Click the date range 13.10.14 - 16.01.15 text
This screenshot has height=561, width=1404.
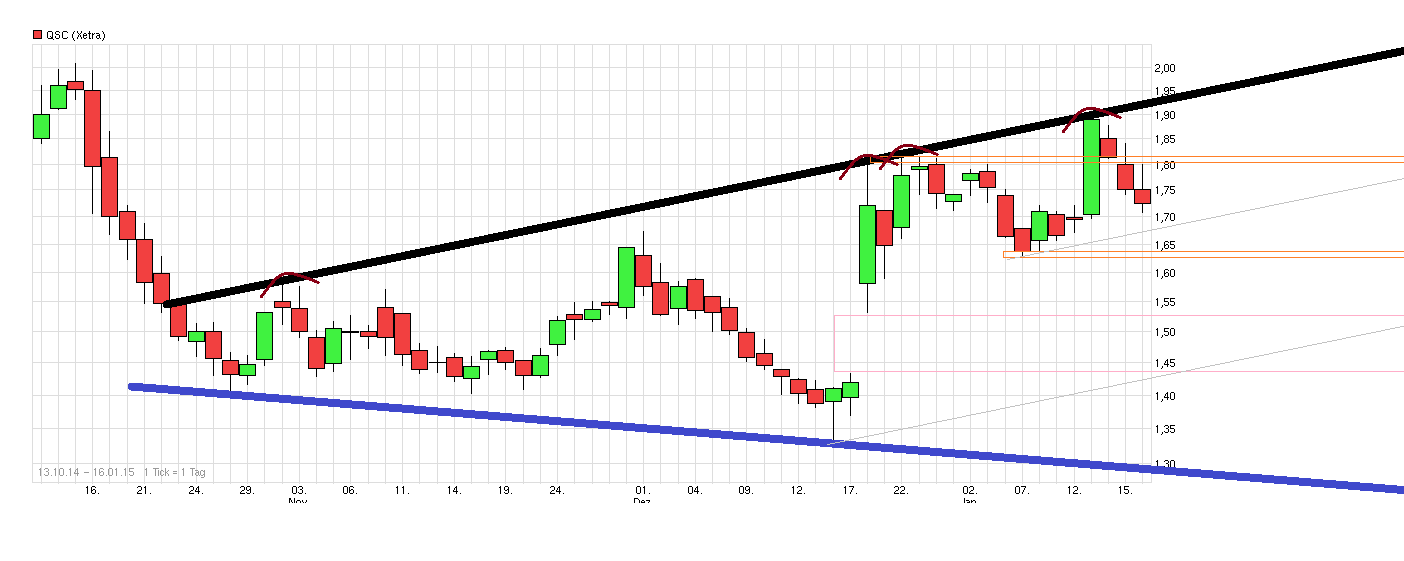click(86, 472)
